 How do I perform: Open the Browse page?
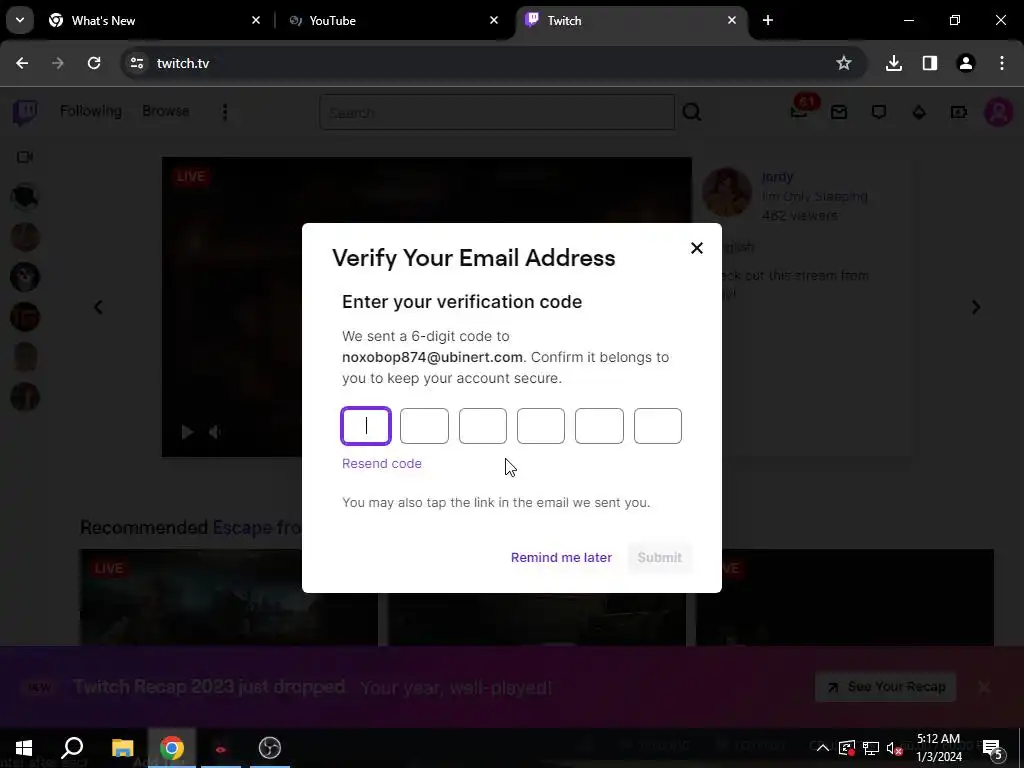click(166, 111)
